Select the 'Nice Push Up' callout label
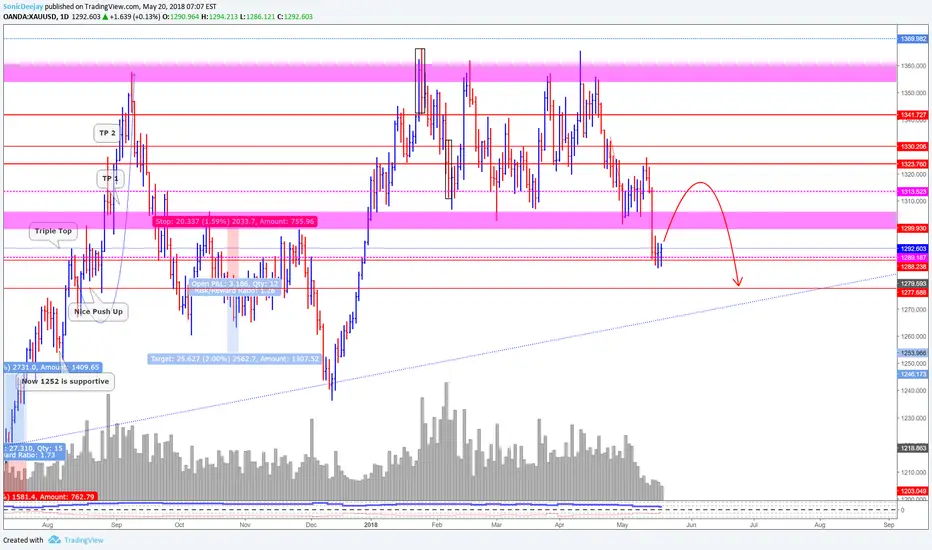This screenshot has width=932, height=550. tap(98, 312)
